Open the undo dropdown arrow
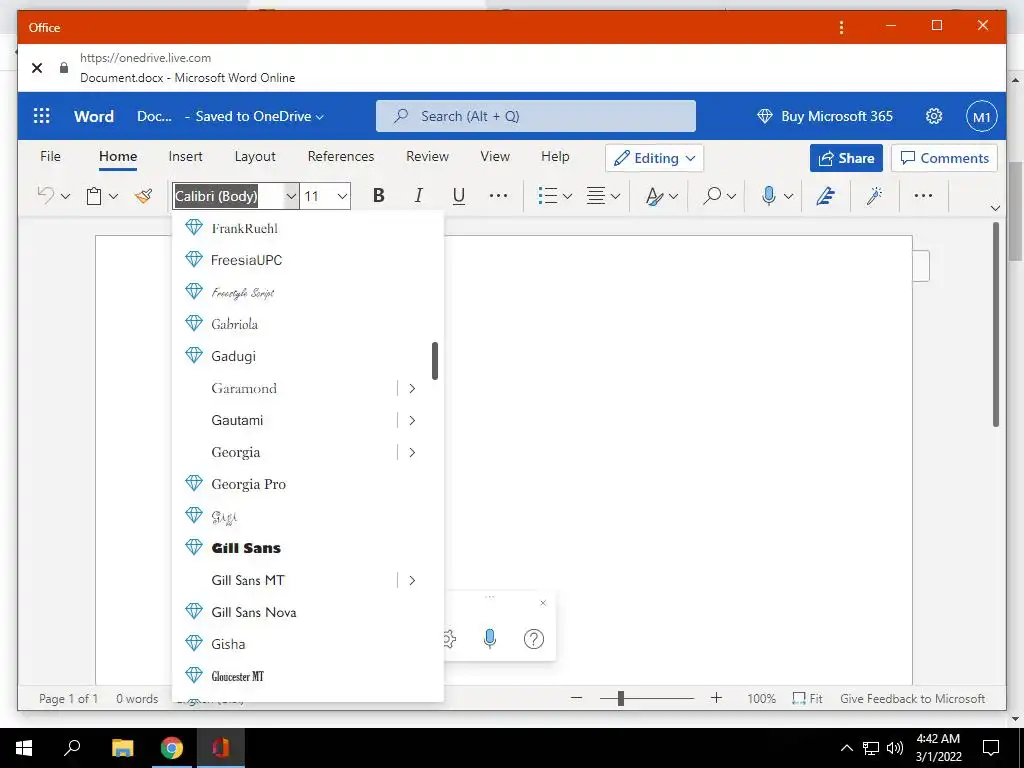Screen dimensions: 1024x768 click(65, 196)
